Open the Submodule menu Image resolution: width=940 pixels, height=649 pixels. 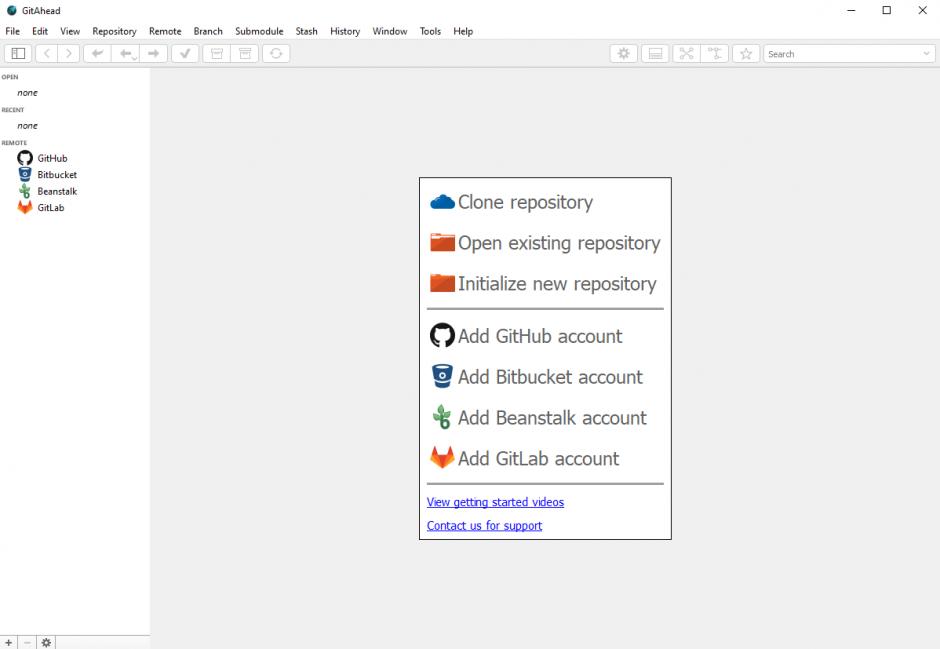point(259,31)
